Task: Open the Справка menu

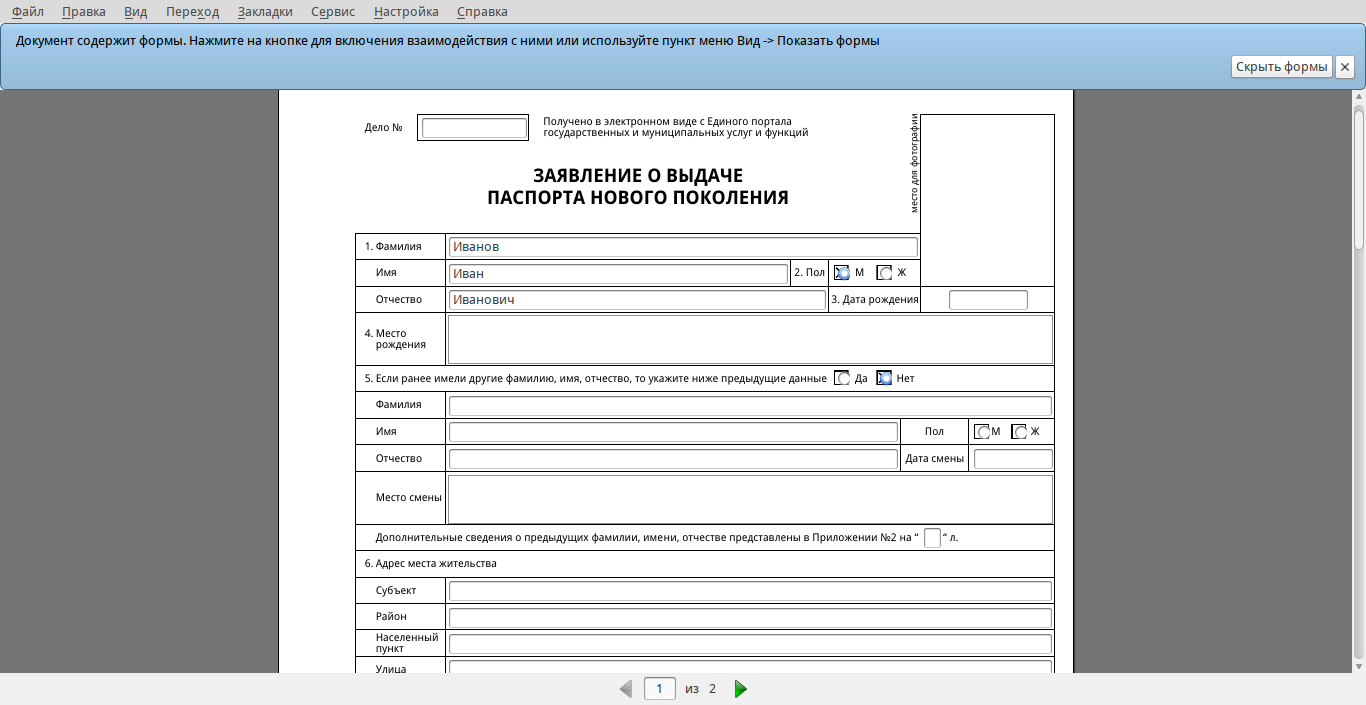Action: pyautogui.click(x=482, y=12)
